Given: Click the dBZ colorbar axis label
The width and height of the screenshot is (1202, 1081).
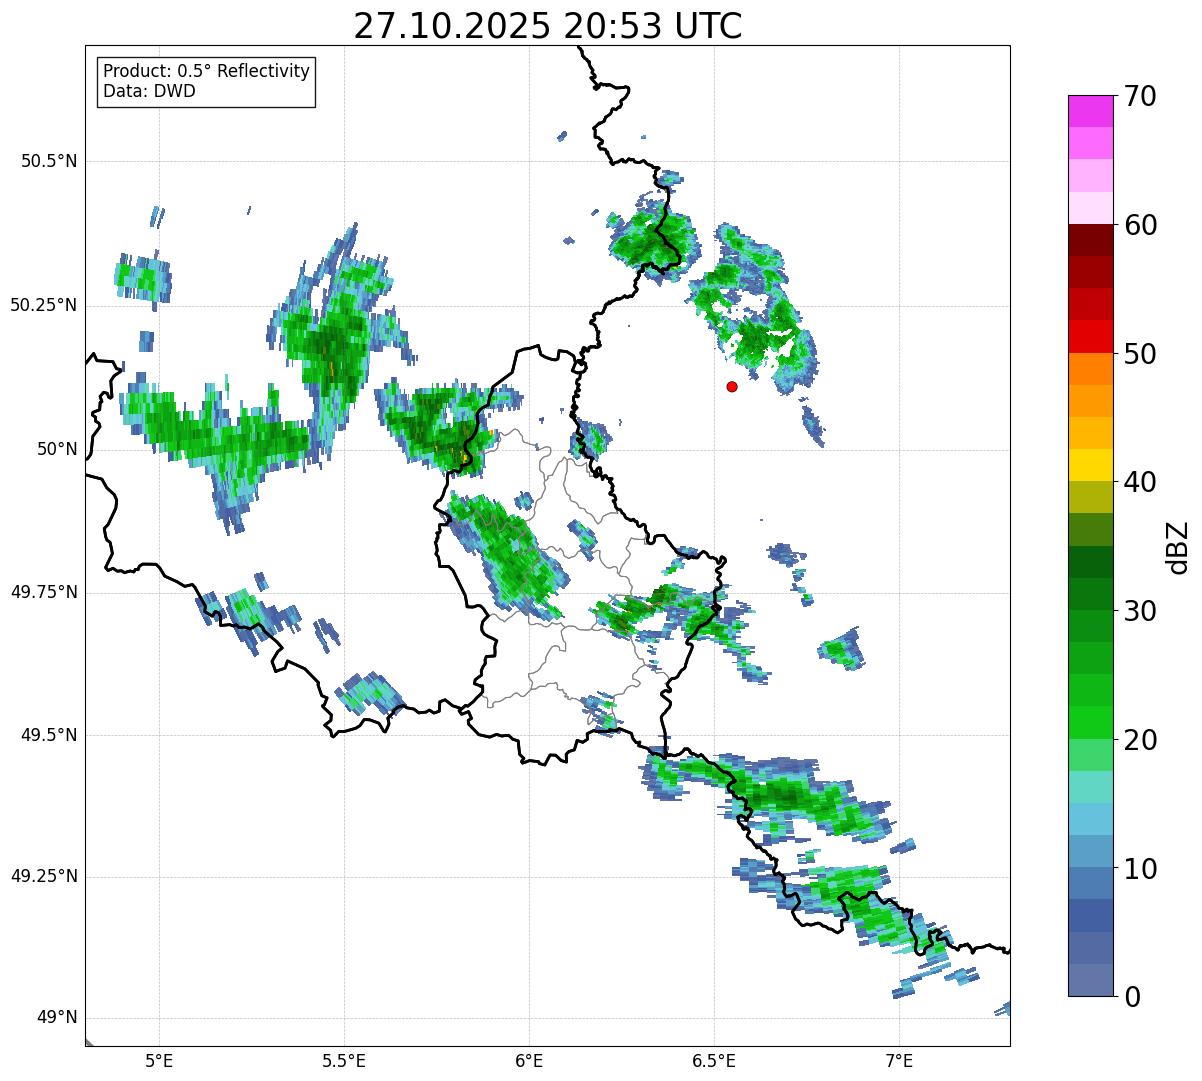Looking at the screenshot, I should tap(1178, 546).
